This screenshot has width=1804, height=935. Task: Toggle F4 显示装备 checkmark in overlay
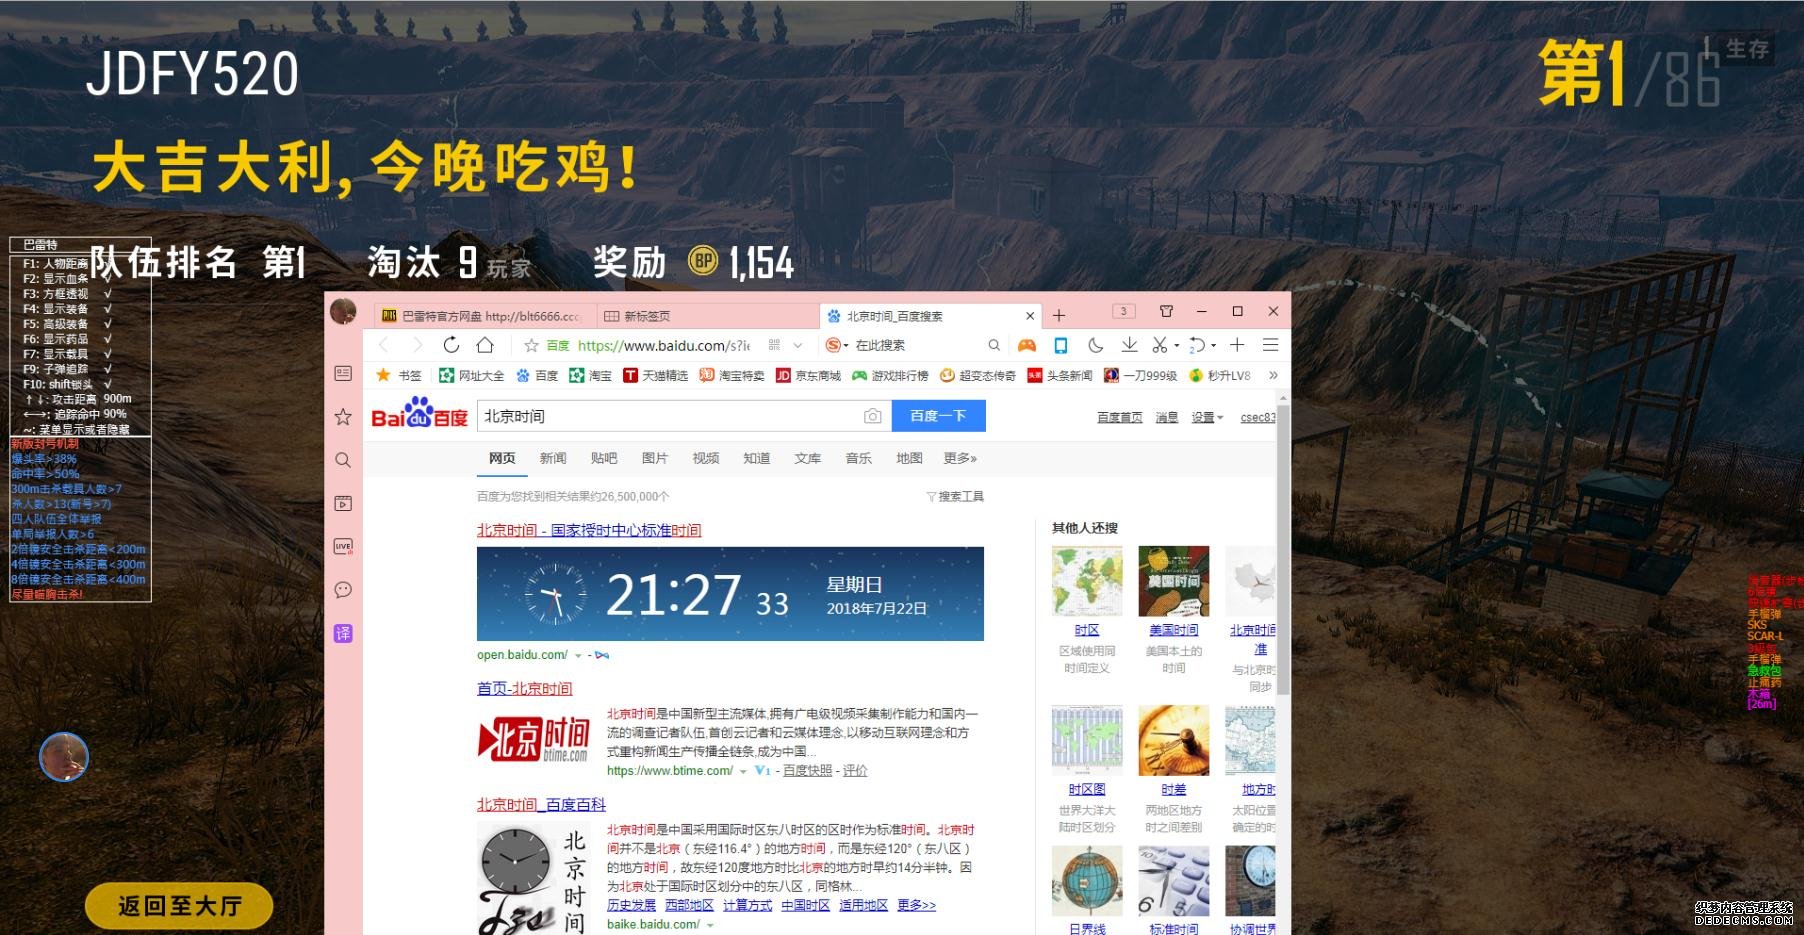coord(108,309)
